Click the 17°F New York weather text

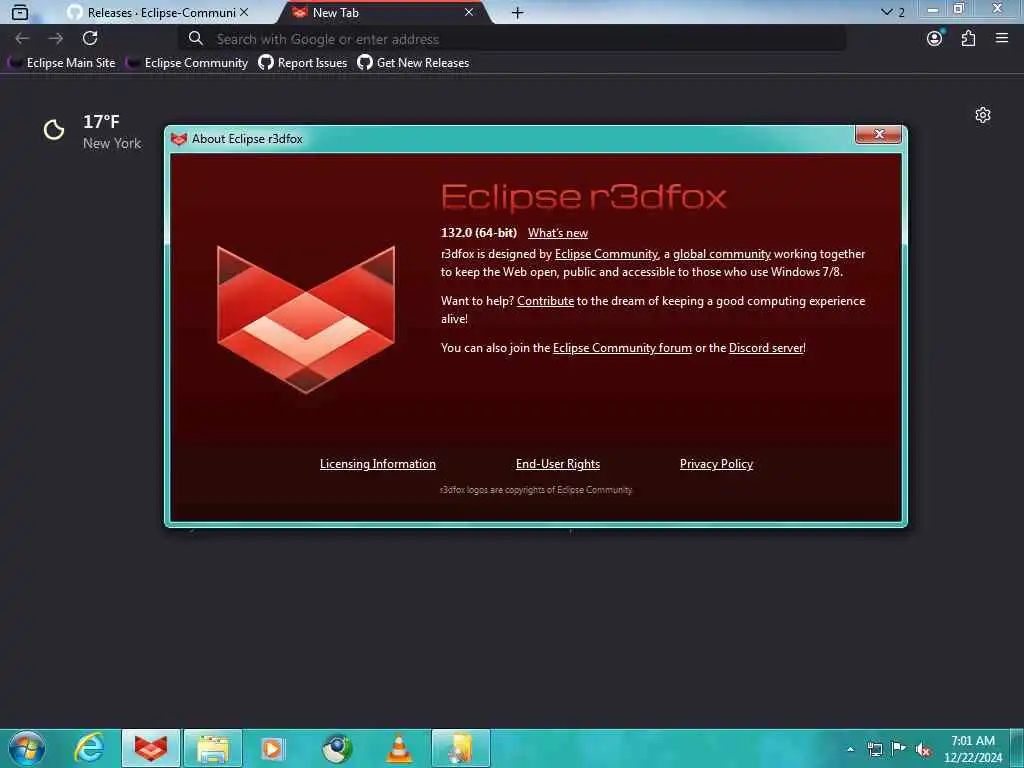coord(112,131)
